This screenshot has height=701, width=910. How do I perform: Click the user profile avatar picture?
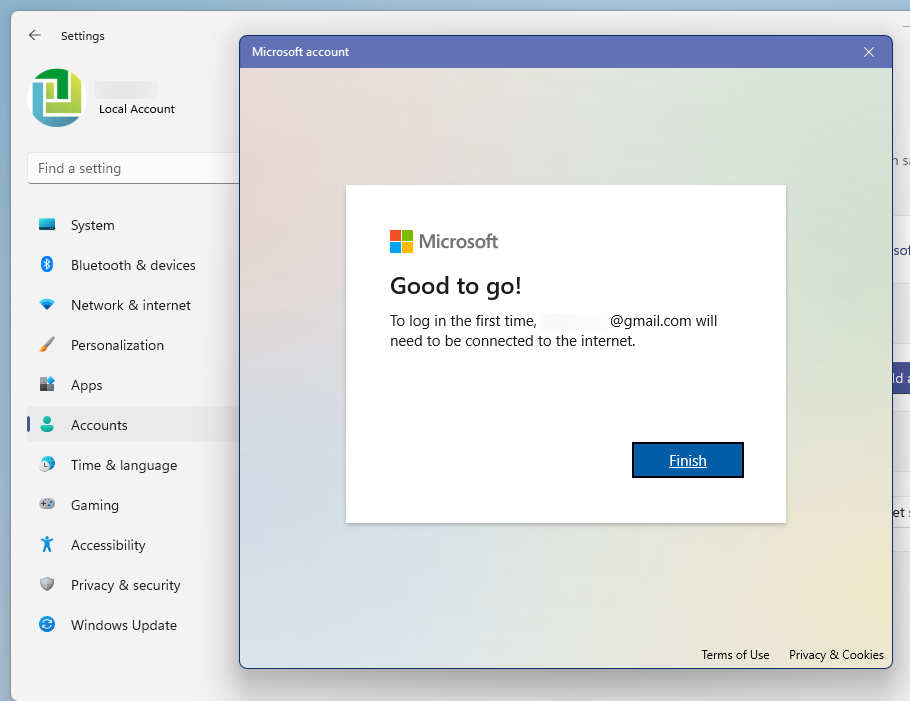point(57,97)
